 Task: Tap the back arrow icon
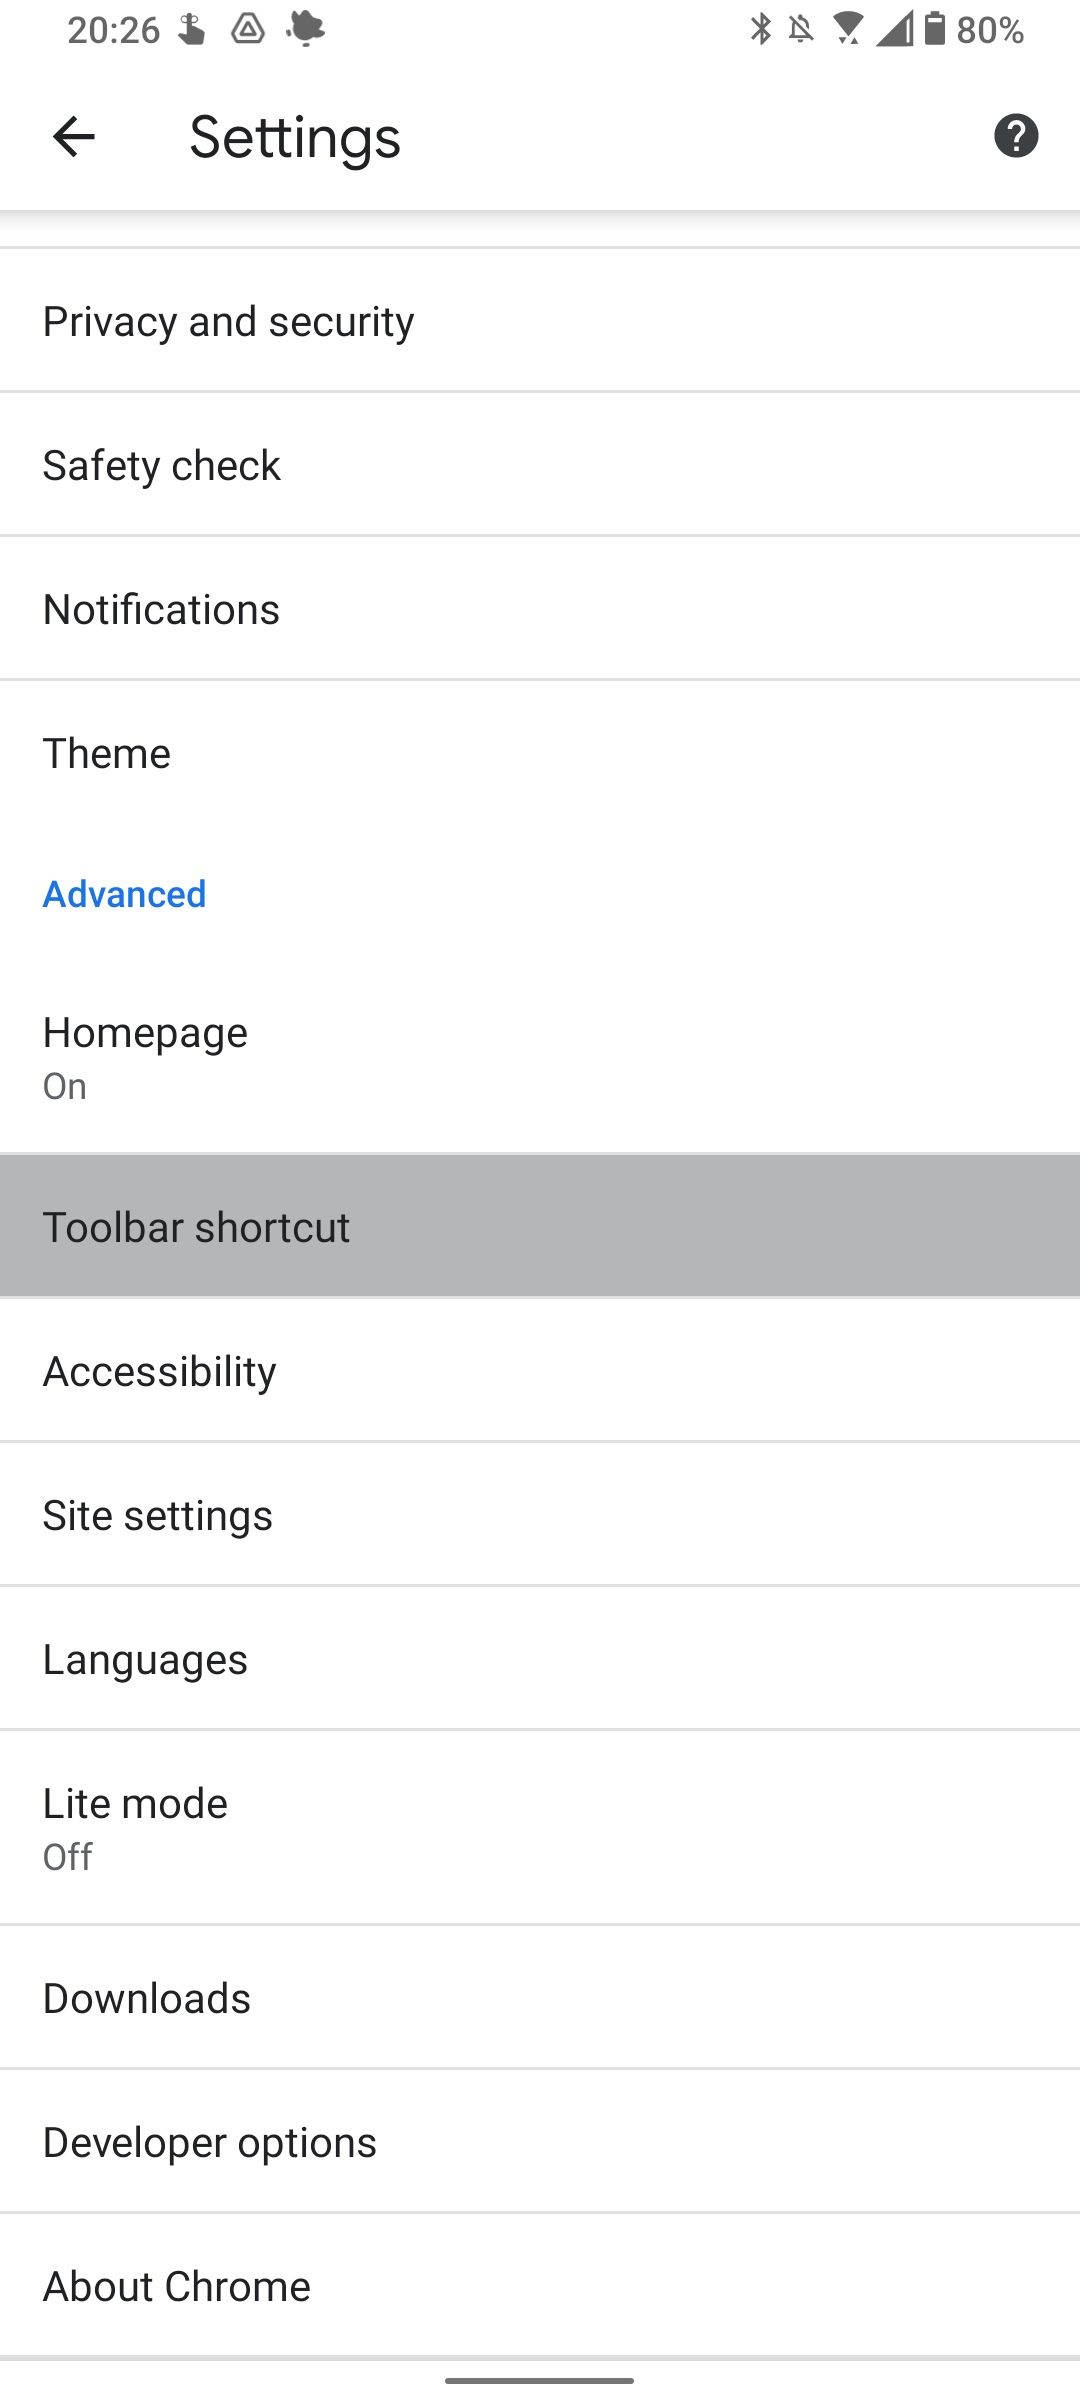(x=73, y=137)
